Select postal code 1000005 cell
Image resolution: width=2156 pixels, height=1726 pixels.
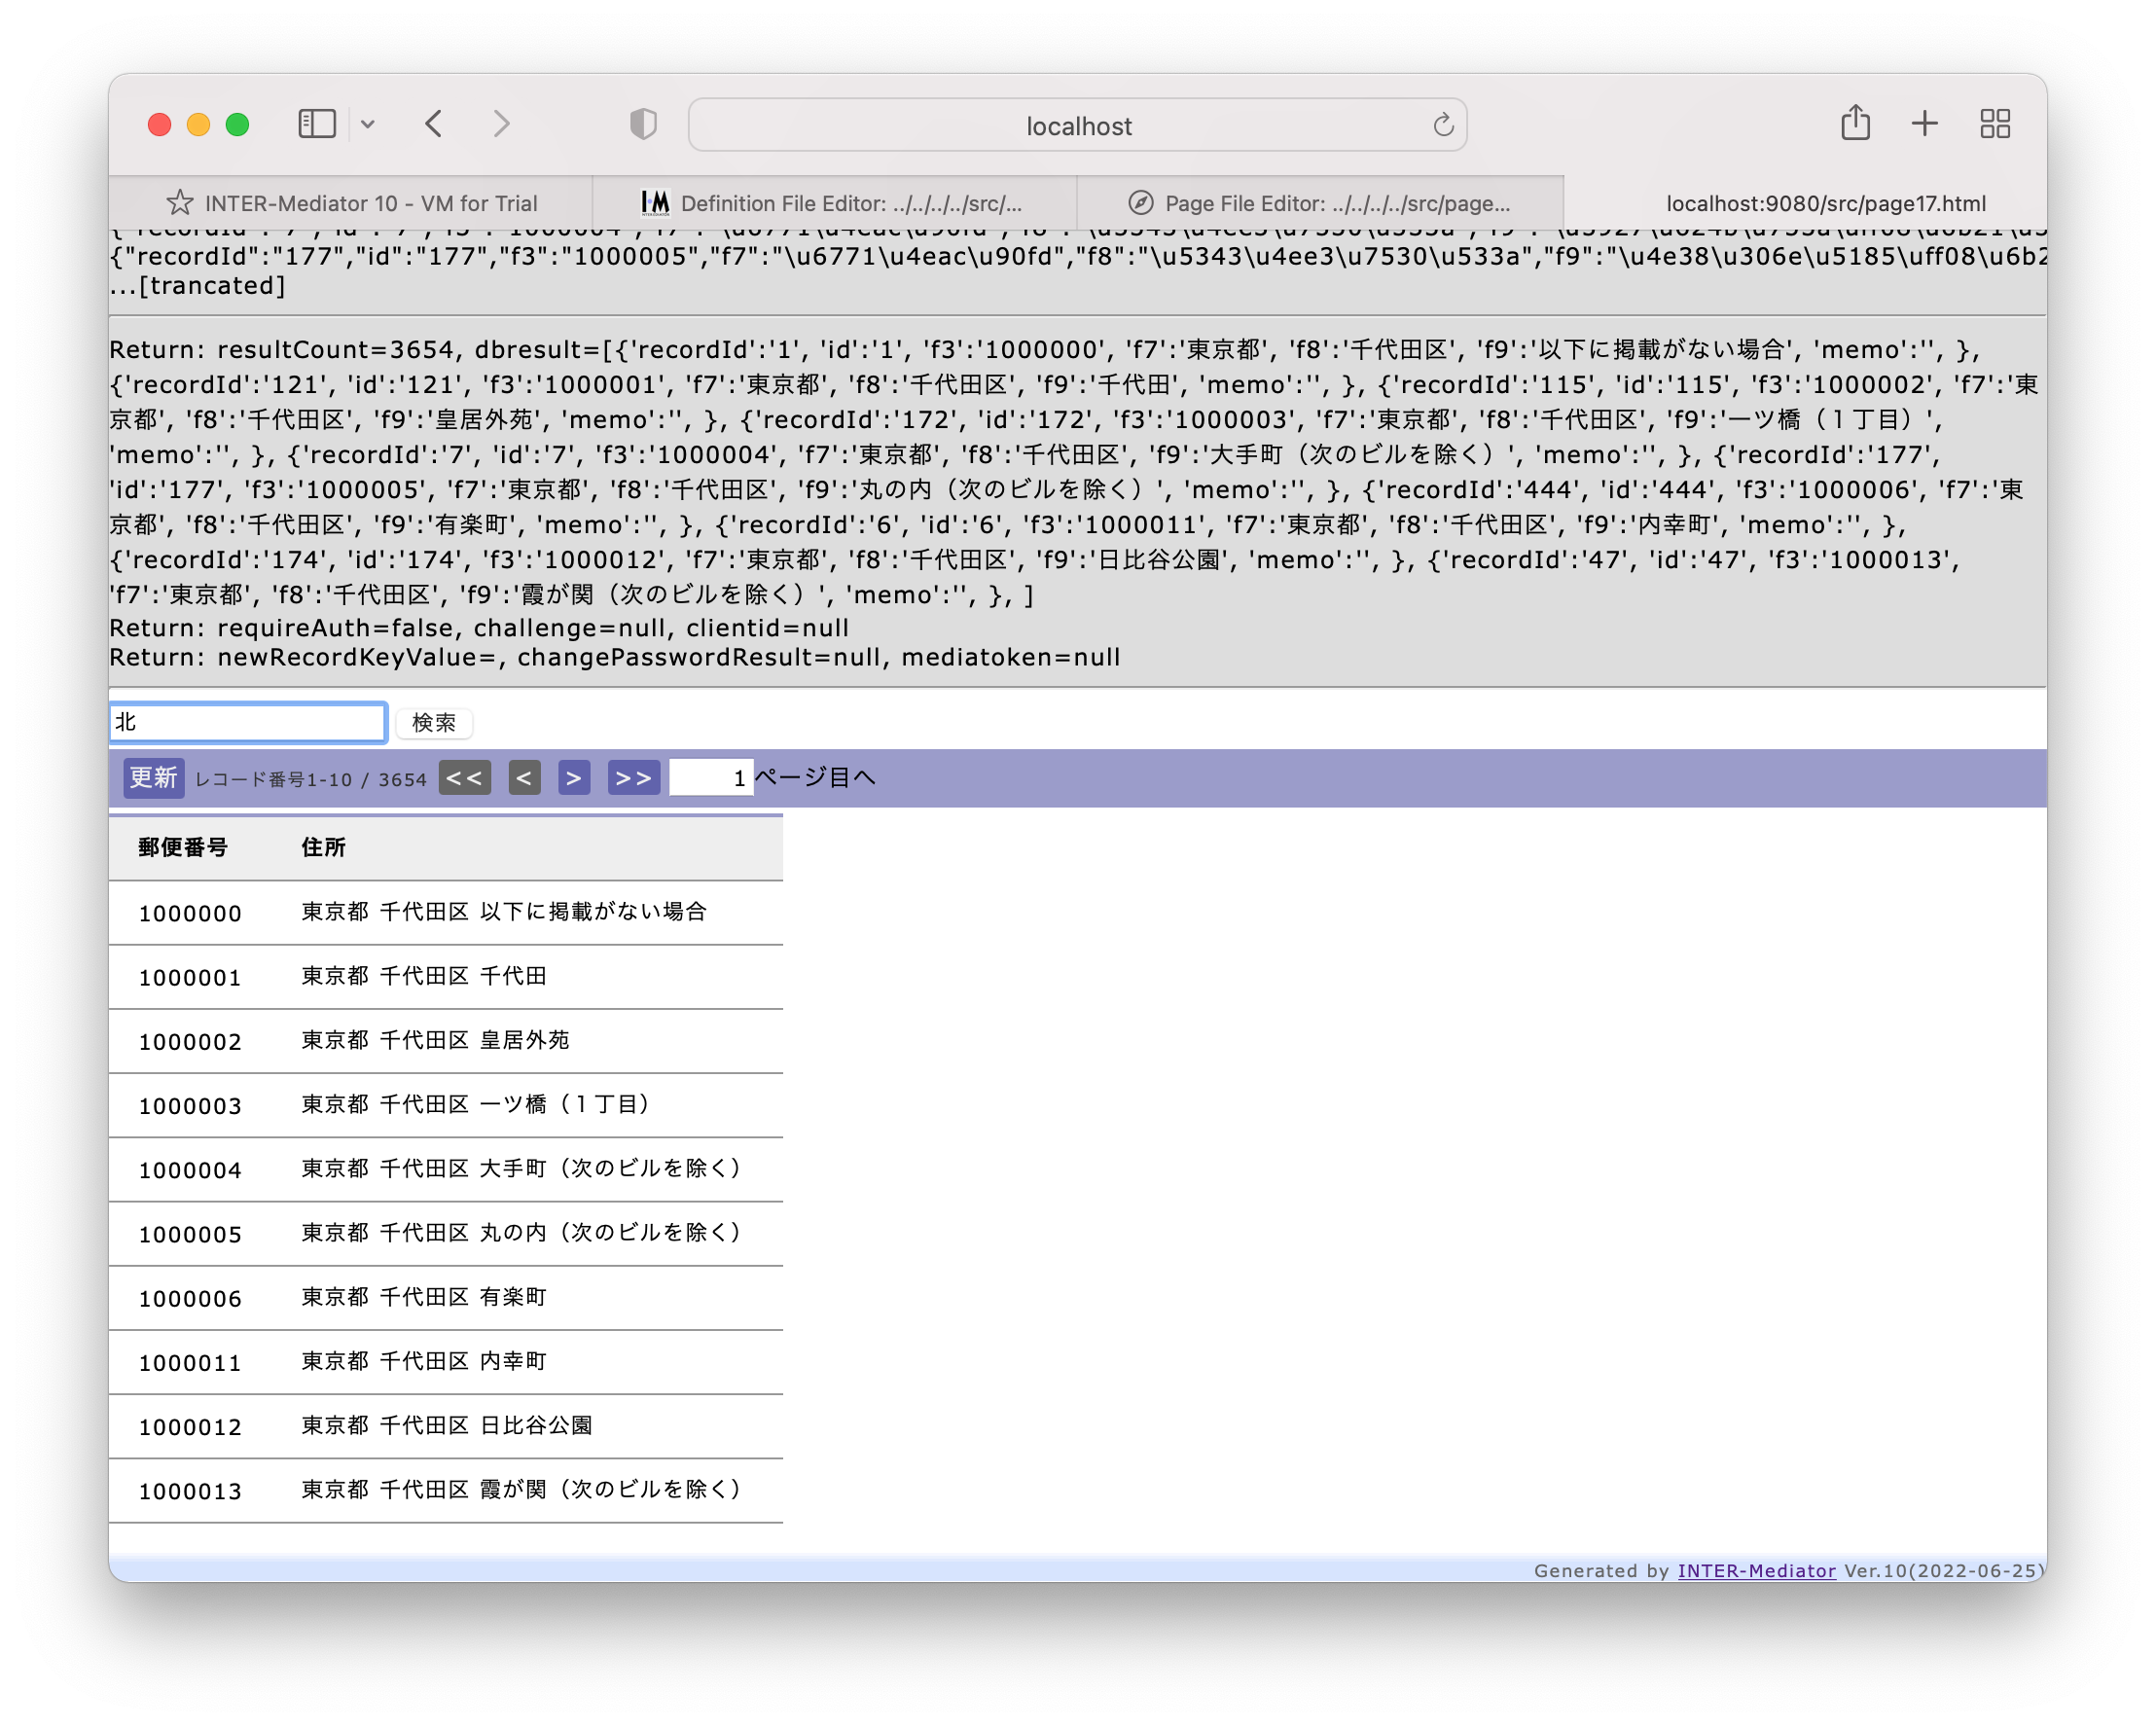[x=190, y=1234]
